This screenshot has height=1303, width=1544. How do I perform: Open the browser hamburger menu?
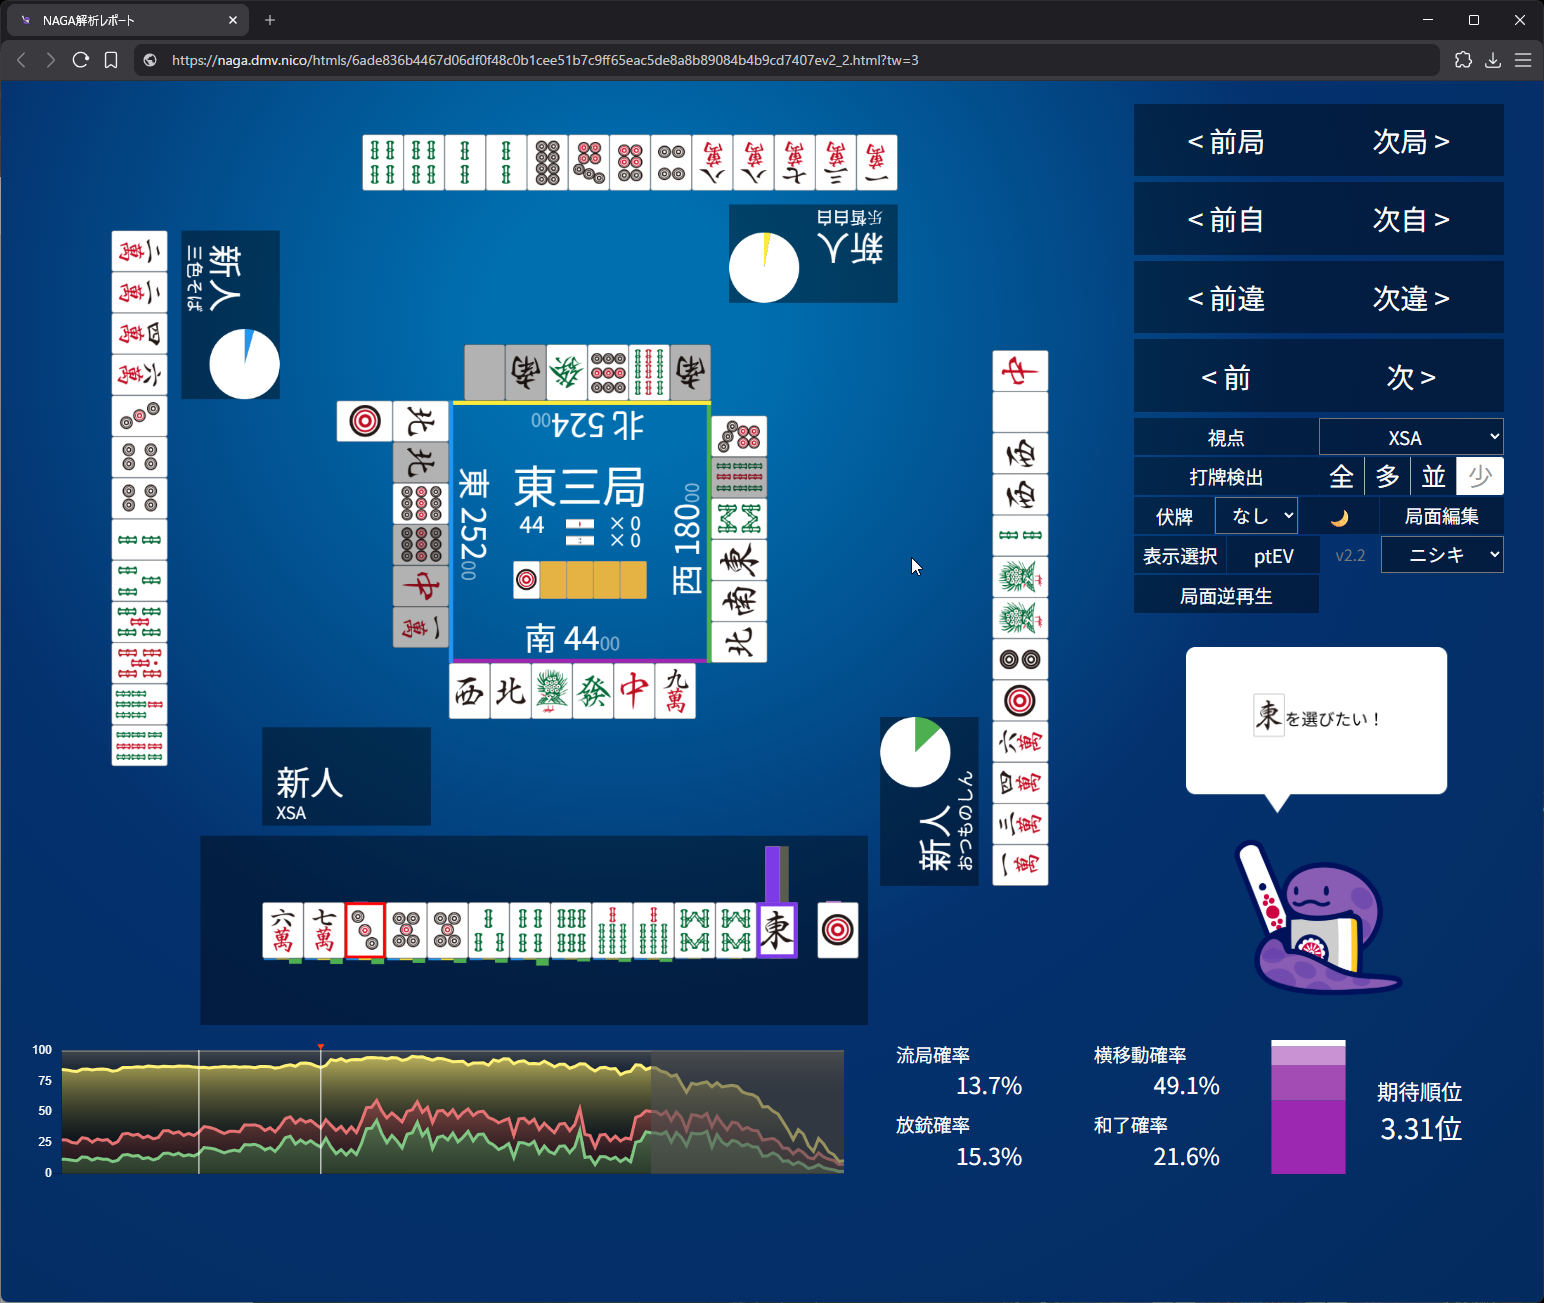(x=1523, y=60)
